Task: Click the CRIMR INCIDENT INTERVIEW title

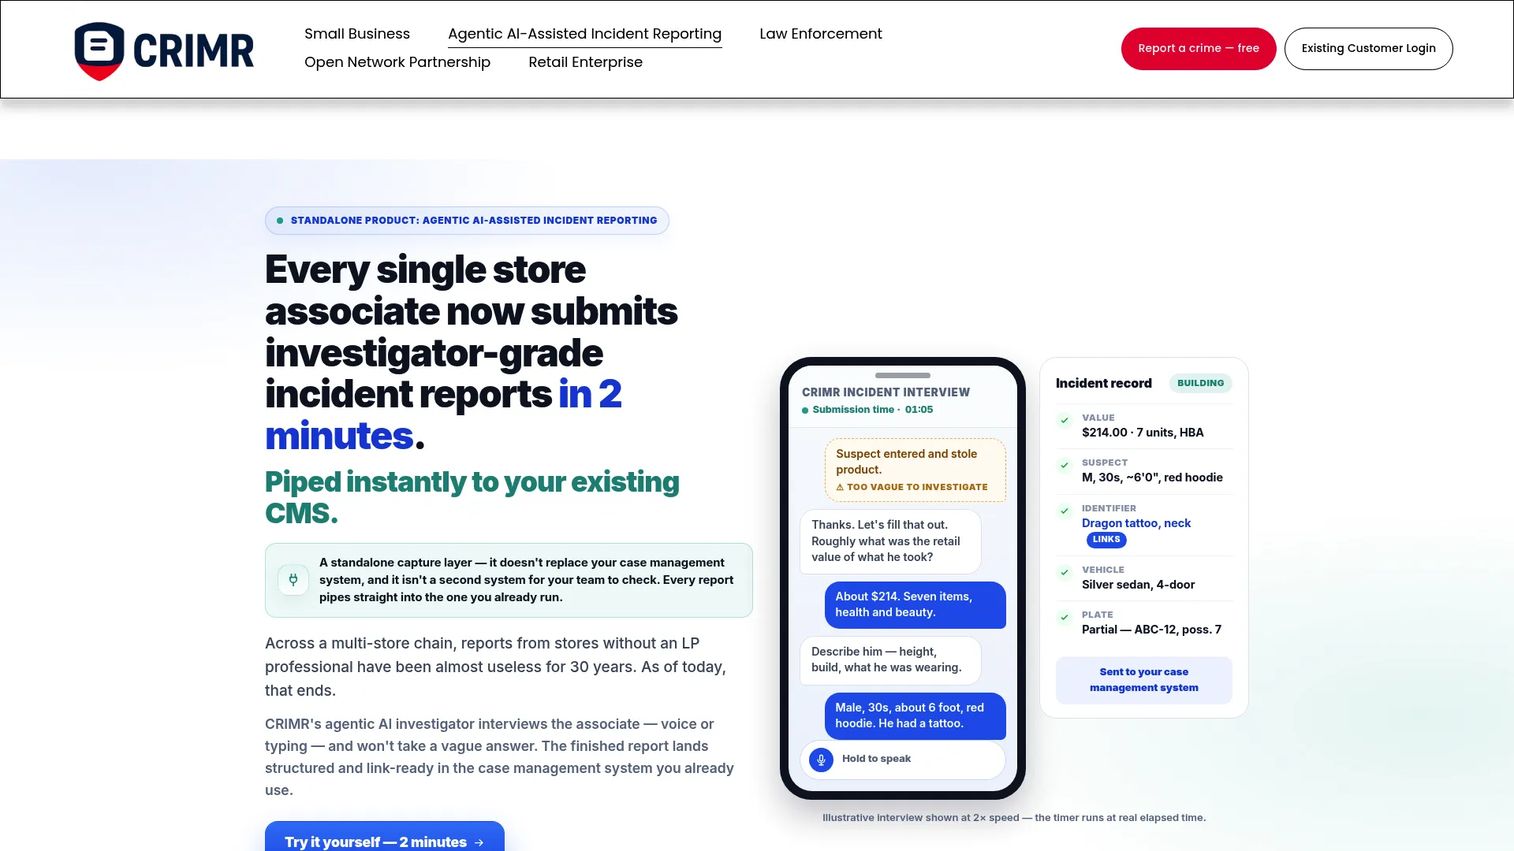Action: [886, 393]
